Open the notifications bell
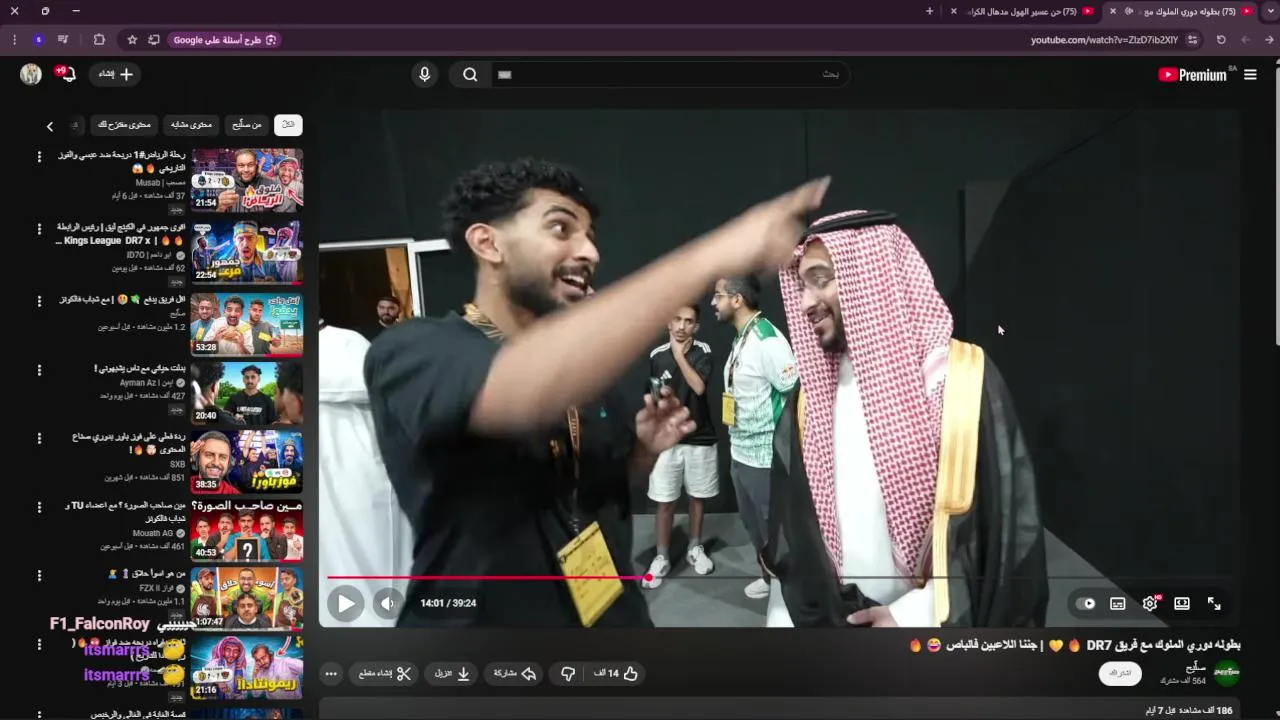The height and width of the screenshot is (720, 1280). click(x=66, y=74)
